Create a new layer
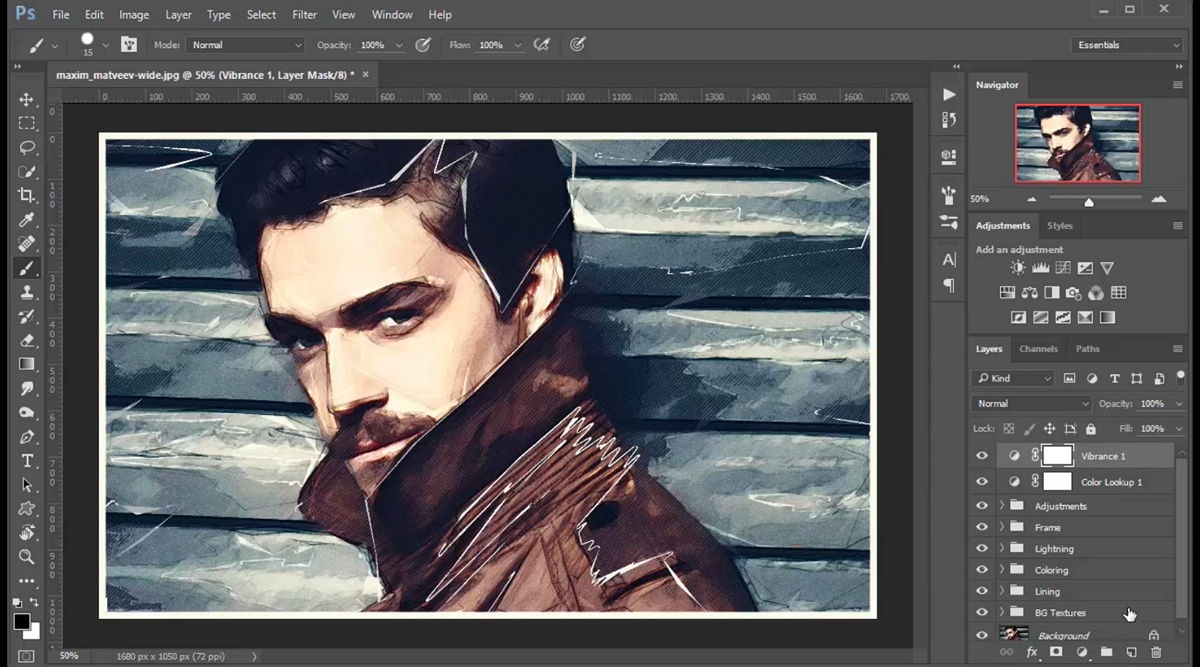1200x667 pixels. click(1131, 652)
